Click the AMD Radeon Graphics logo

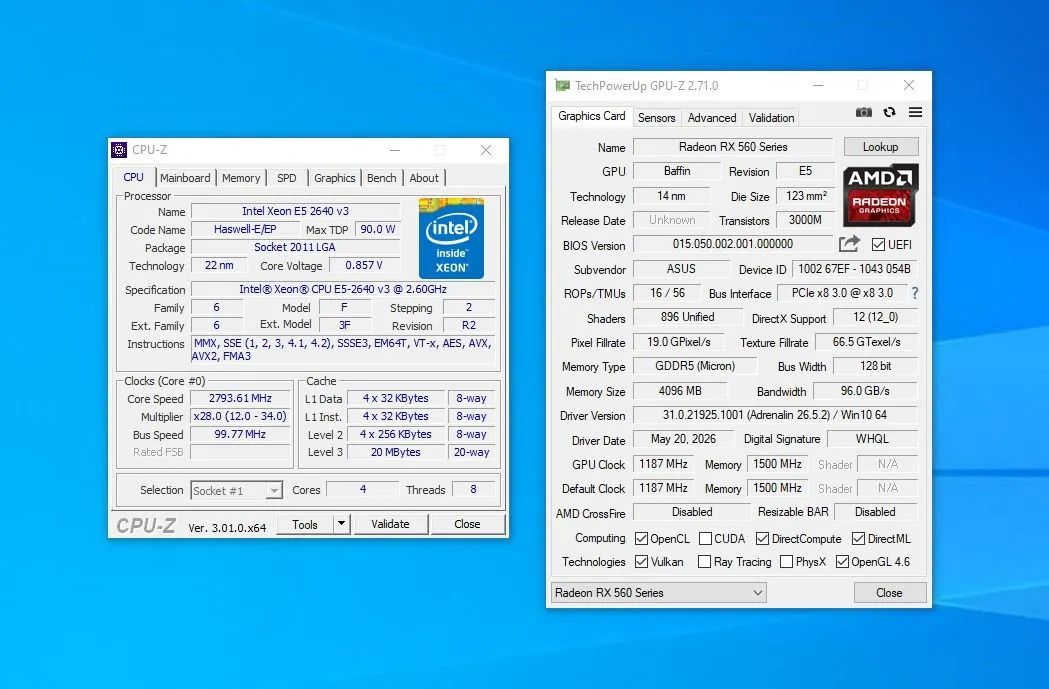tap(880, 195)
